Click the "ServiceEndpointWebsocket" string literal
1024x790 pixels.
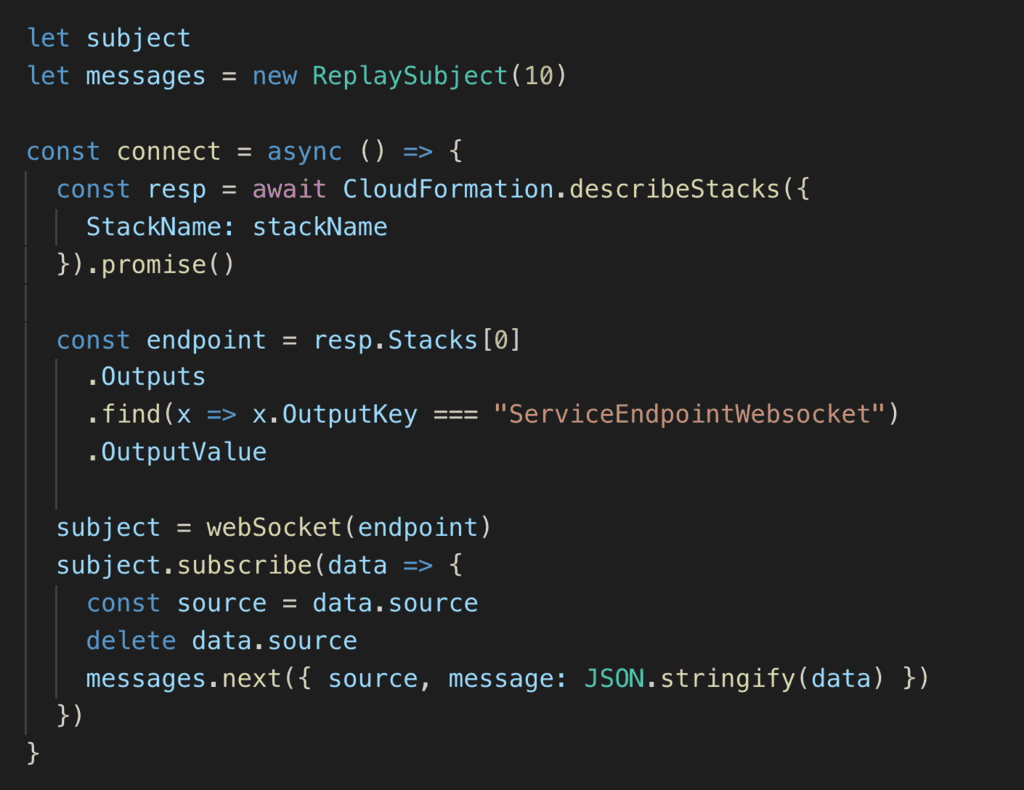coord(689,415)
